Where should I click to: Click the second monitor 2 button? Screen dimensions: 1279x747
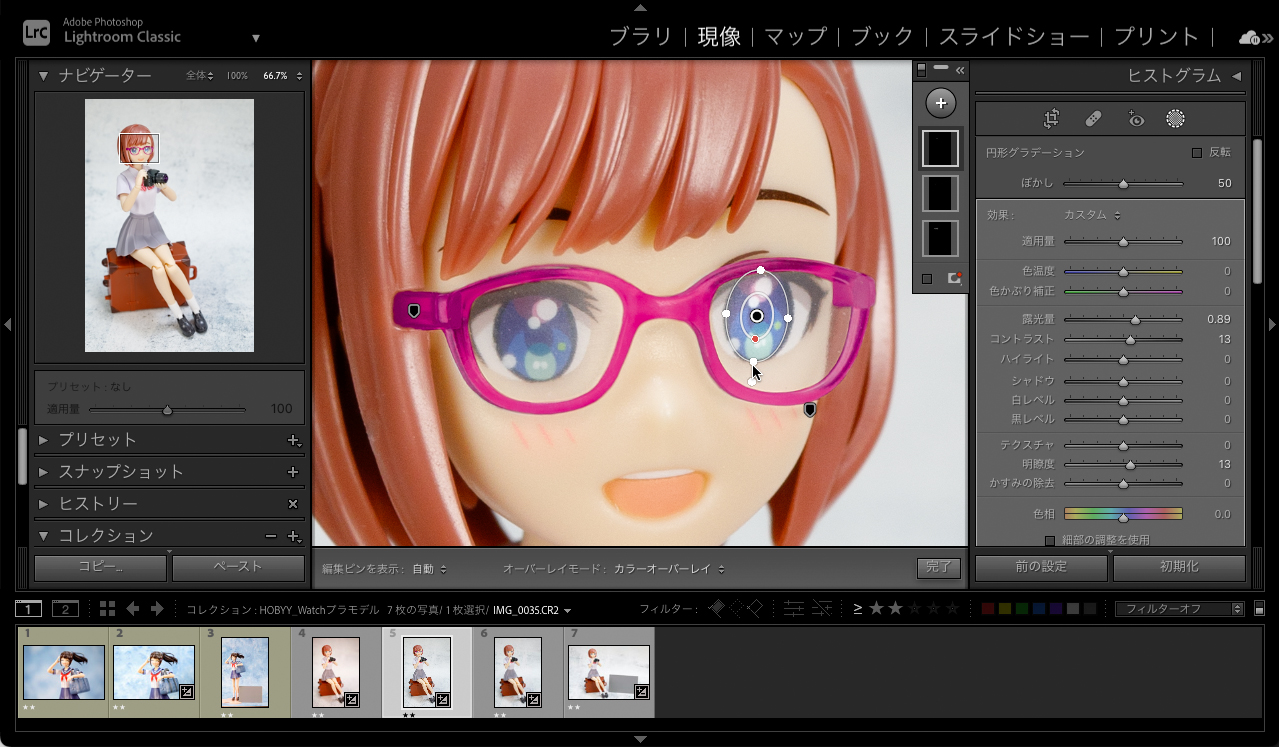(65, 609)
